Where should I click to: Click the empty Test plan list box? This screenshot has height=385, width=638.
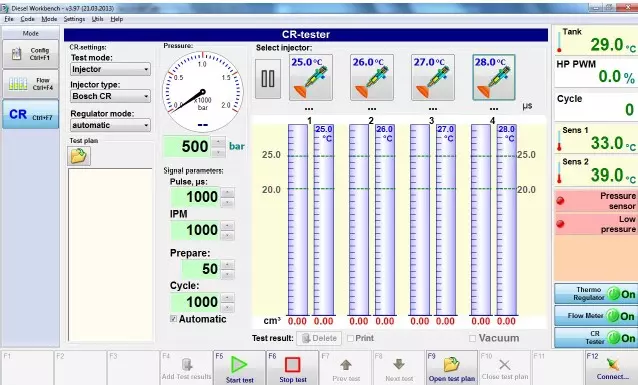(x=110, y=255)
